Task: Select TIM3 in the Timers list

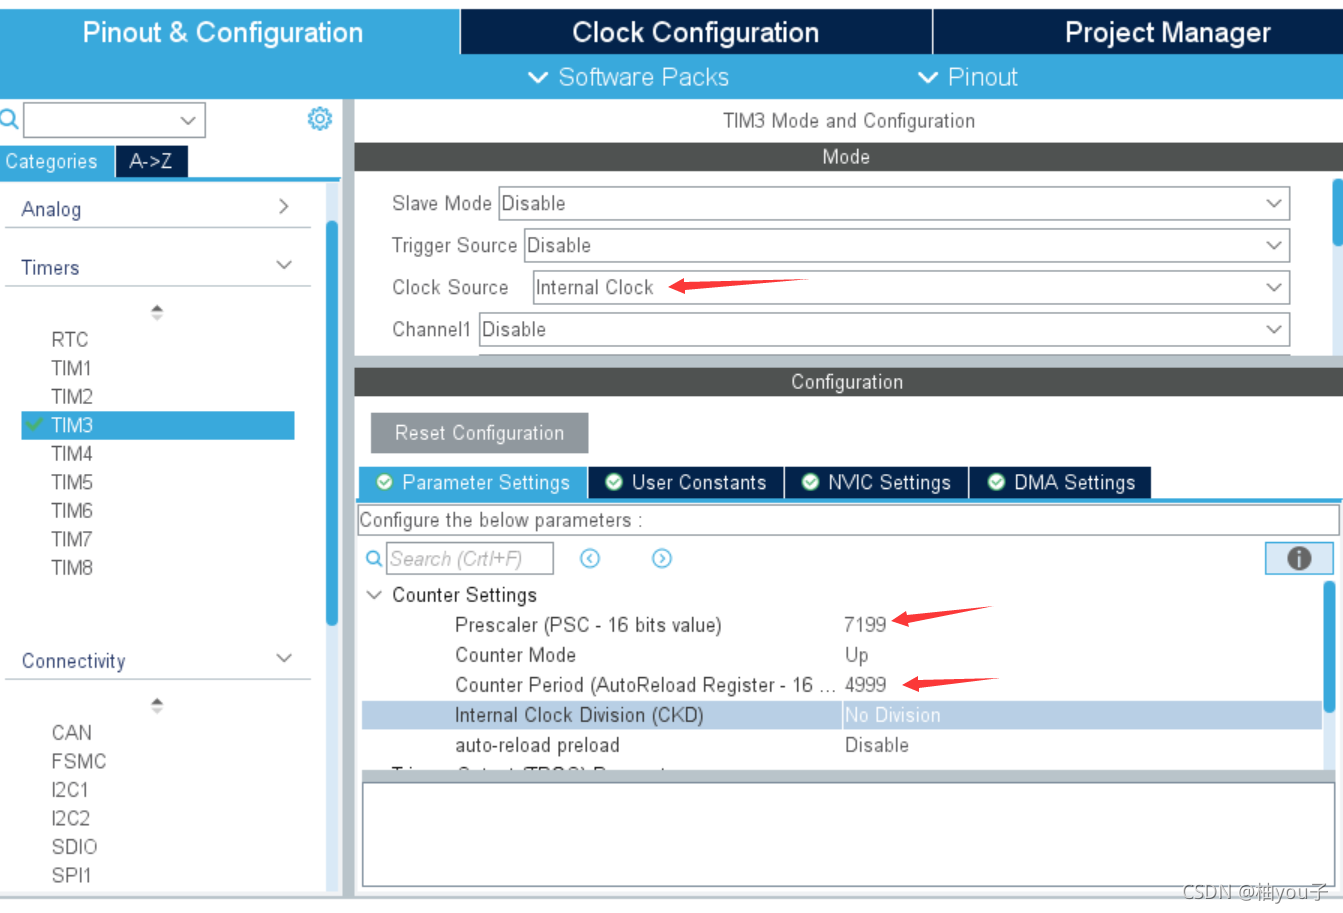Action: point(158,425)
